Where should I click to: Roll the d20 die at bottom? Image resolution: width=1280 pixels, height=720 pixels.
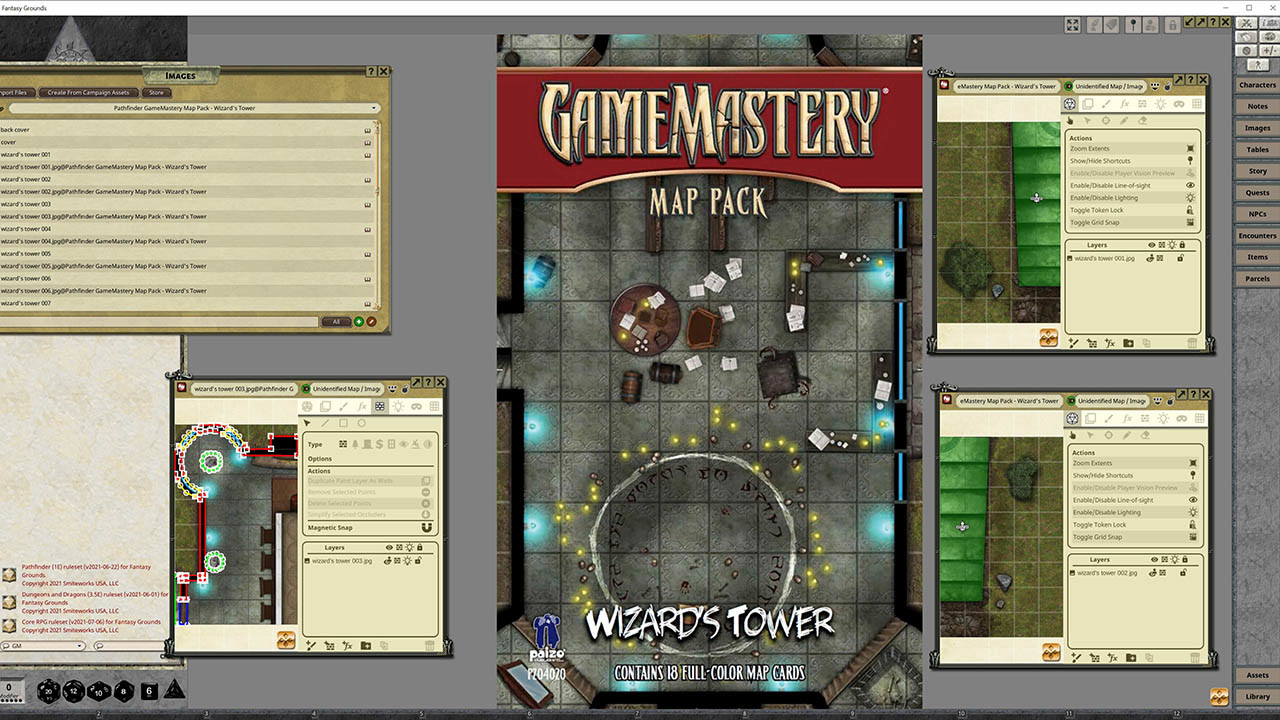[x=48, y=691]
